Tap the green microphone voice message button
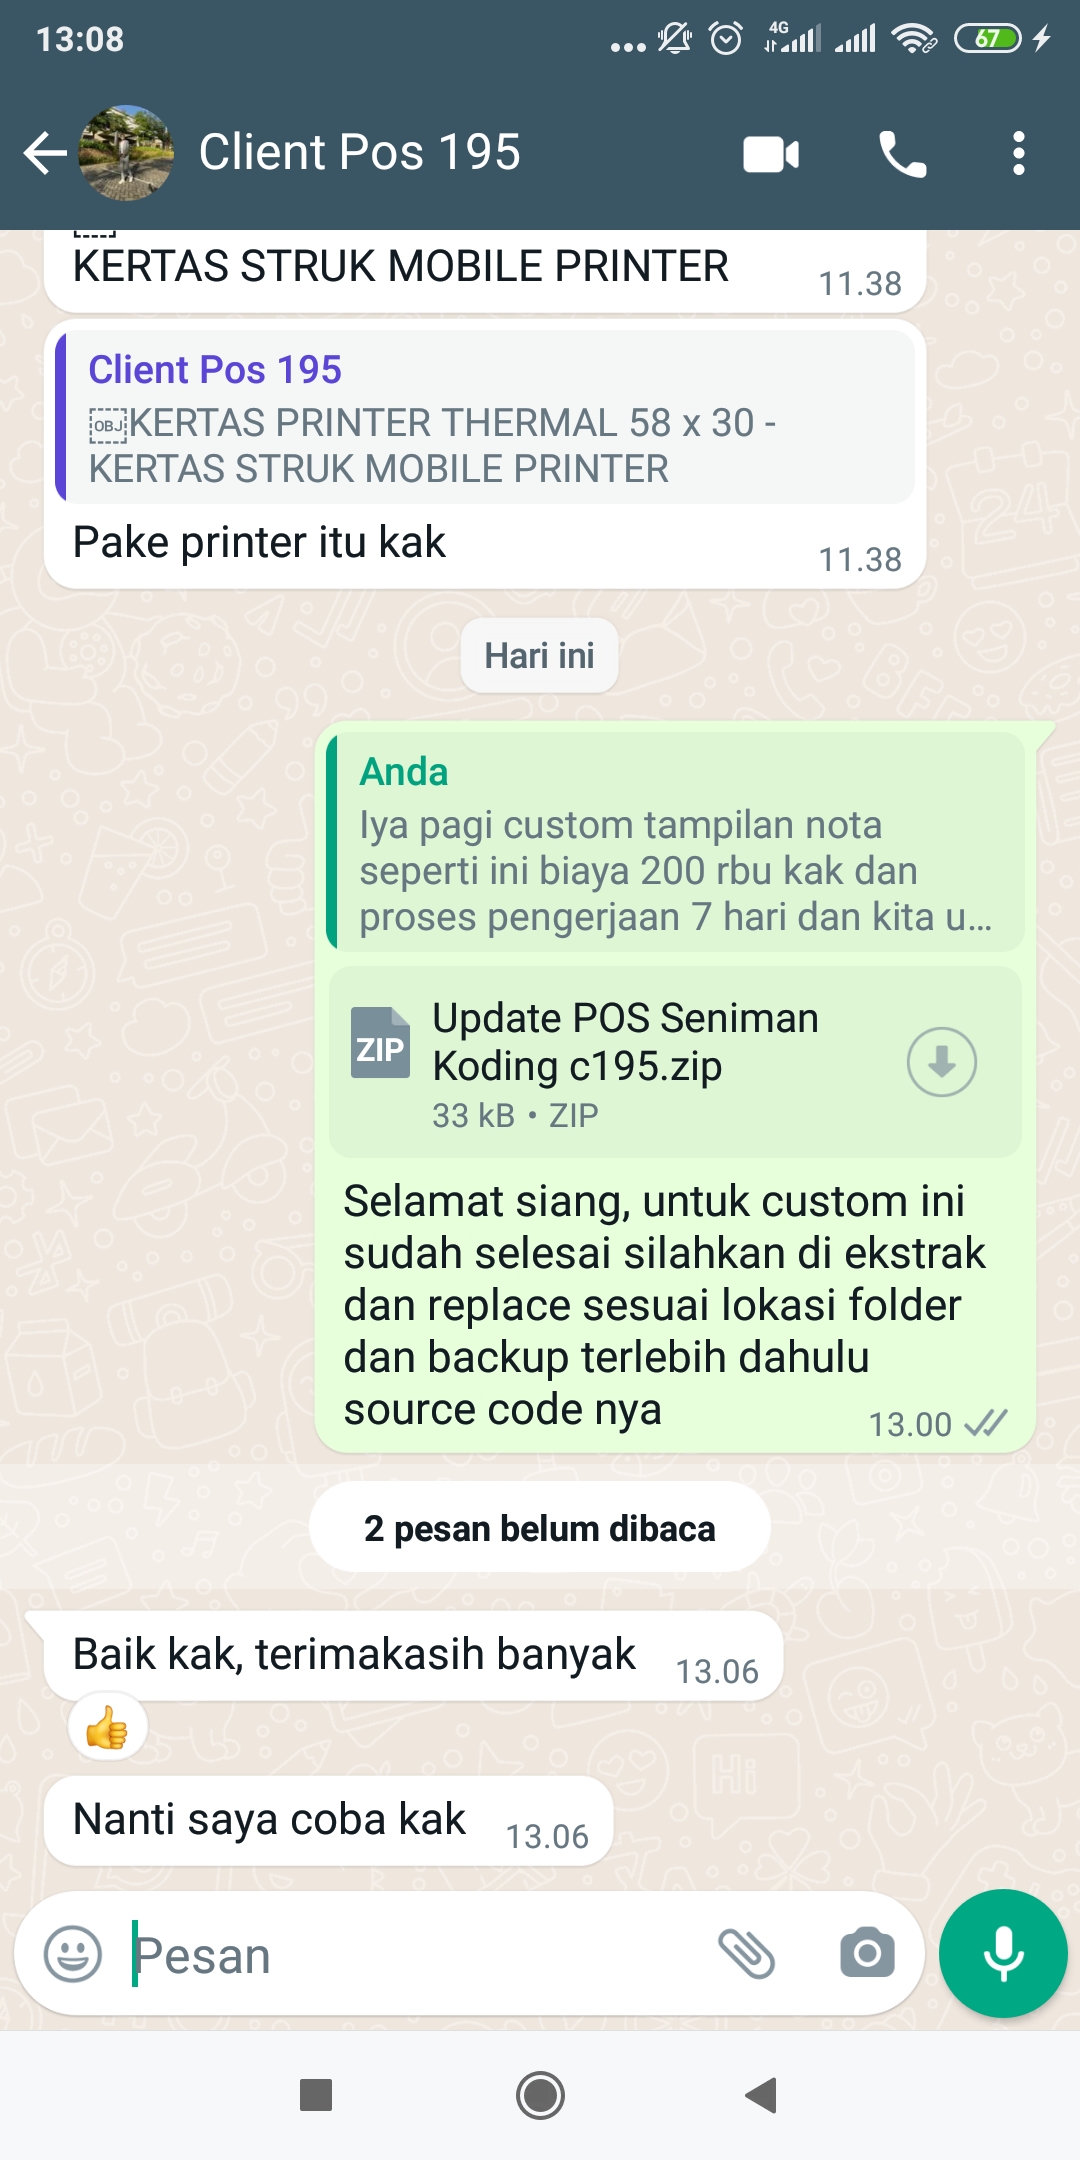Viewport: 1080px width, 2160px height. pos(1003,1953)
